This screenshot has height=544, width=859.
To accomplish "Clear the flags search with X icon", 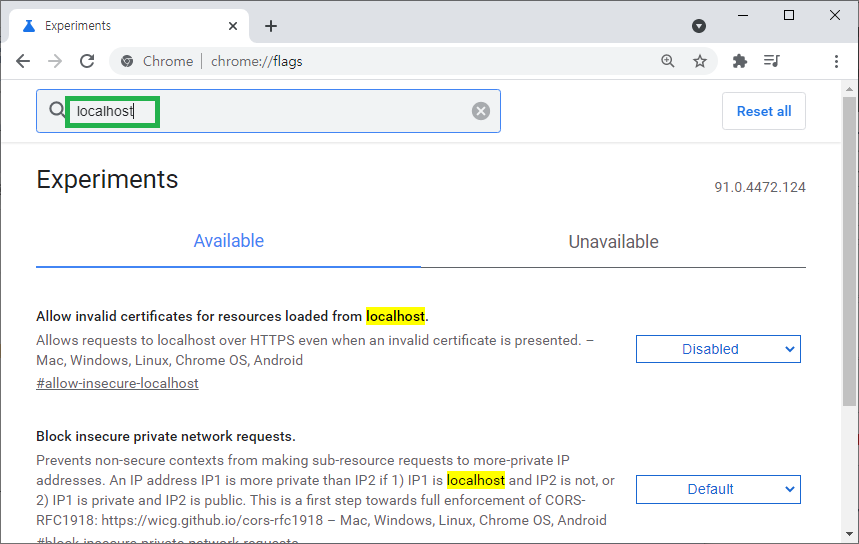I will (480, 111).
